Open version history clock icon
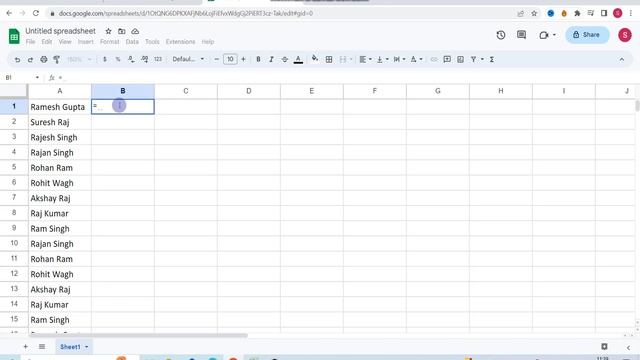 [x=501, y=35]
